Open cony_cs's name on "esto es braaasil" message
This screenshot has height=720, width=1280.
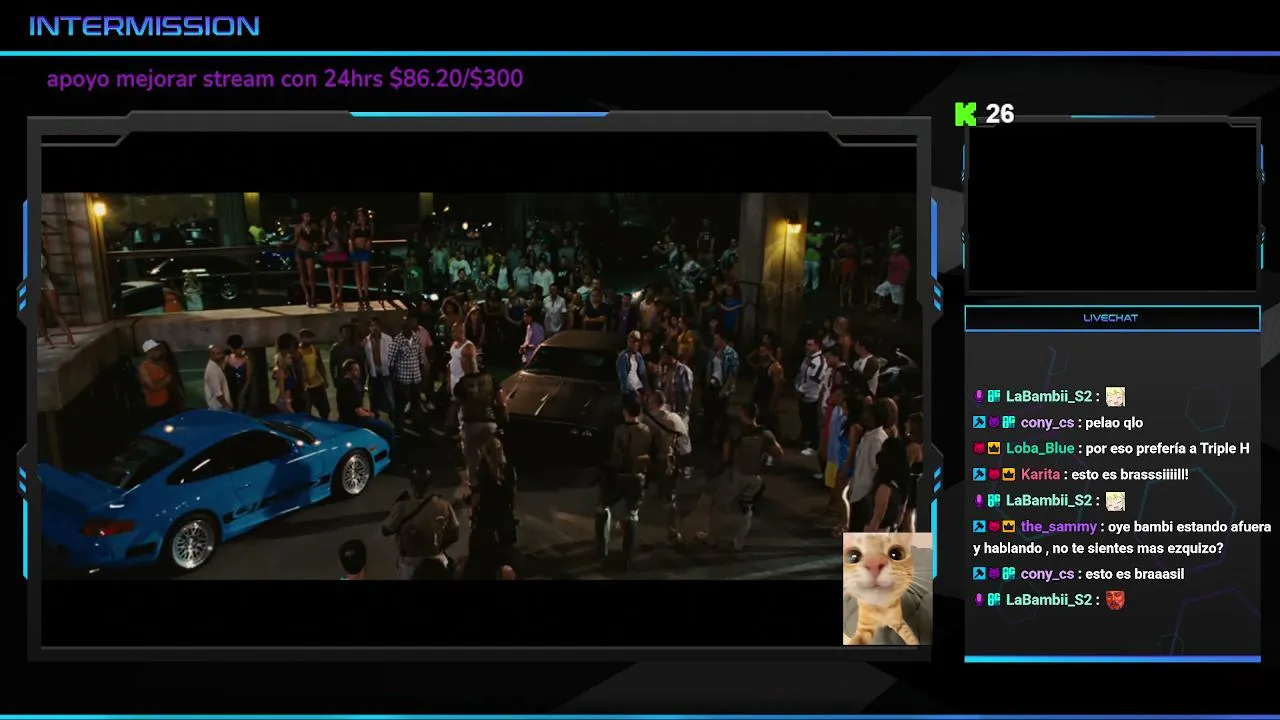(1047, 574)
